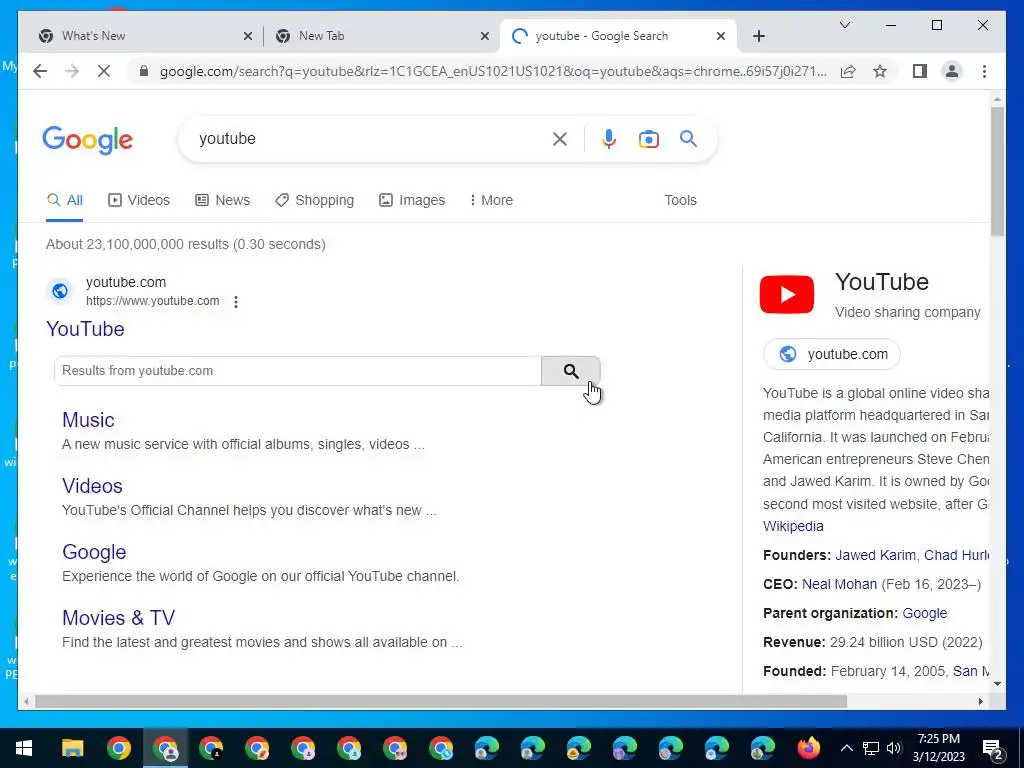This screenshot has width=1024, height=768.
Task: Select the All results tab
Action: pyautogui.click(x=65, y=200)
